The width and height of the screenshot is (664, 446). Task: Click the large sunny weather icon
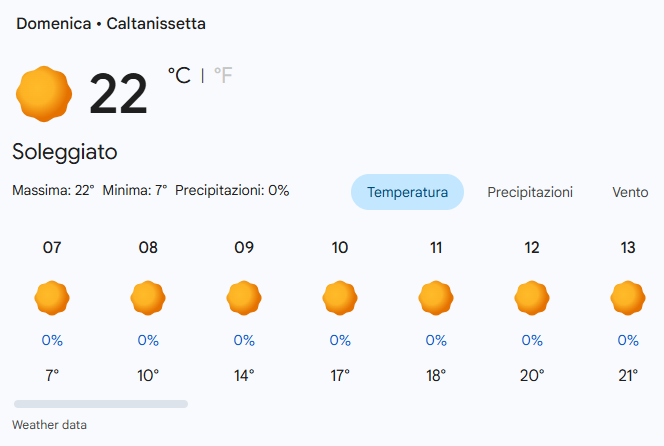(x=44, y=93)
